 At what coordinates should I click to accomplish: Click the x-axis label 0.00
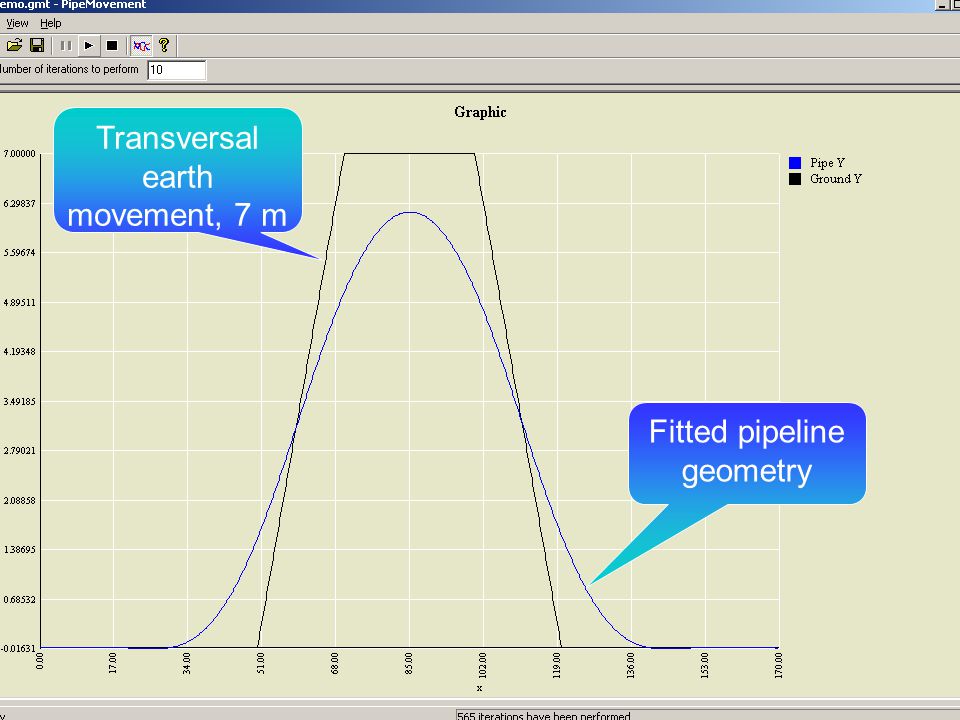click(40, 662)
